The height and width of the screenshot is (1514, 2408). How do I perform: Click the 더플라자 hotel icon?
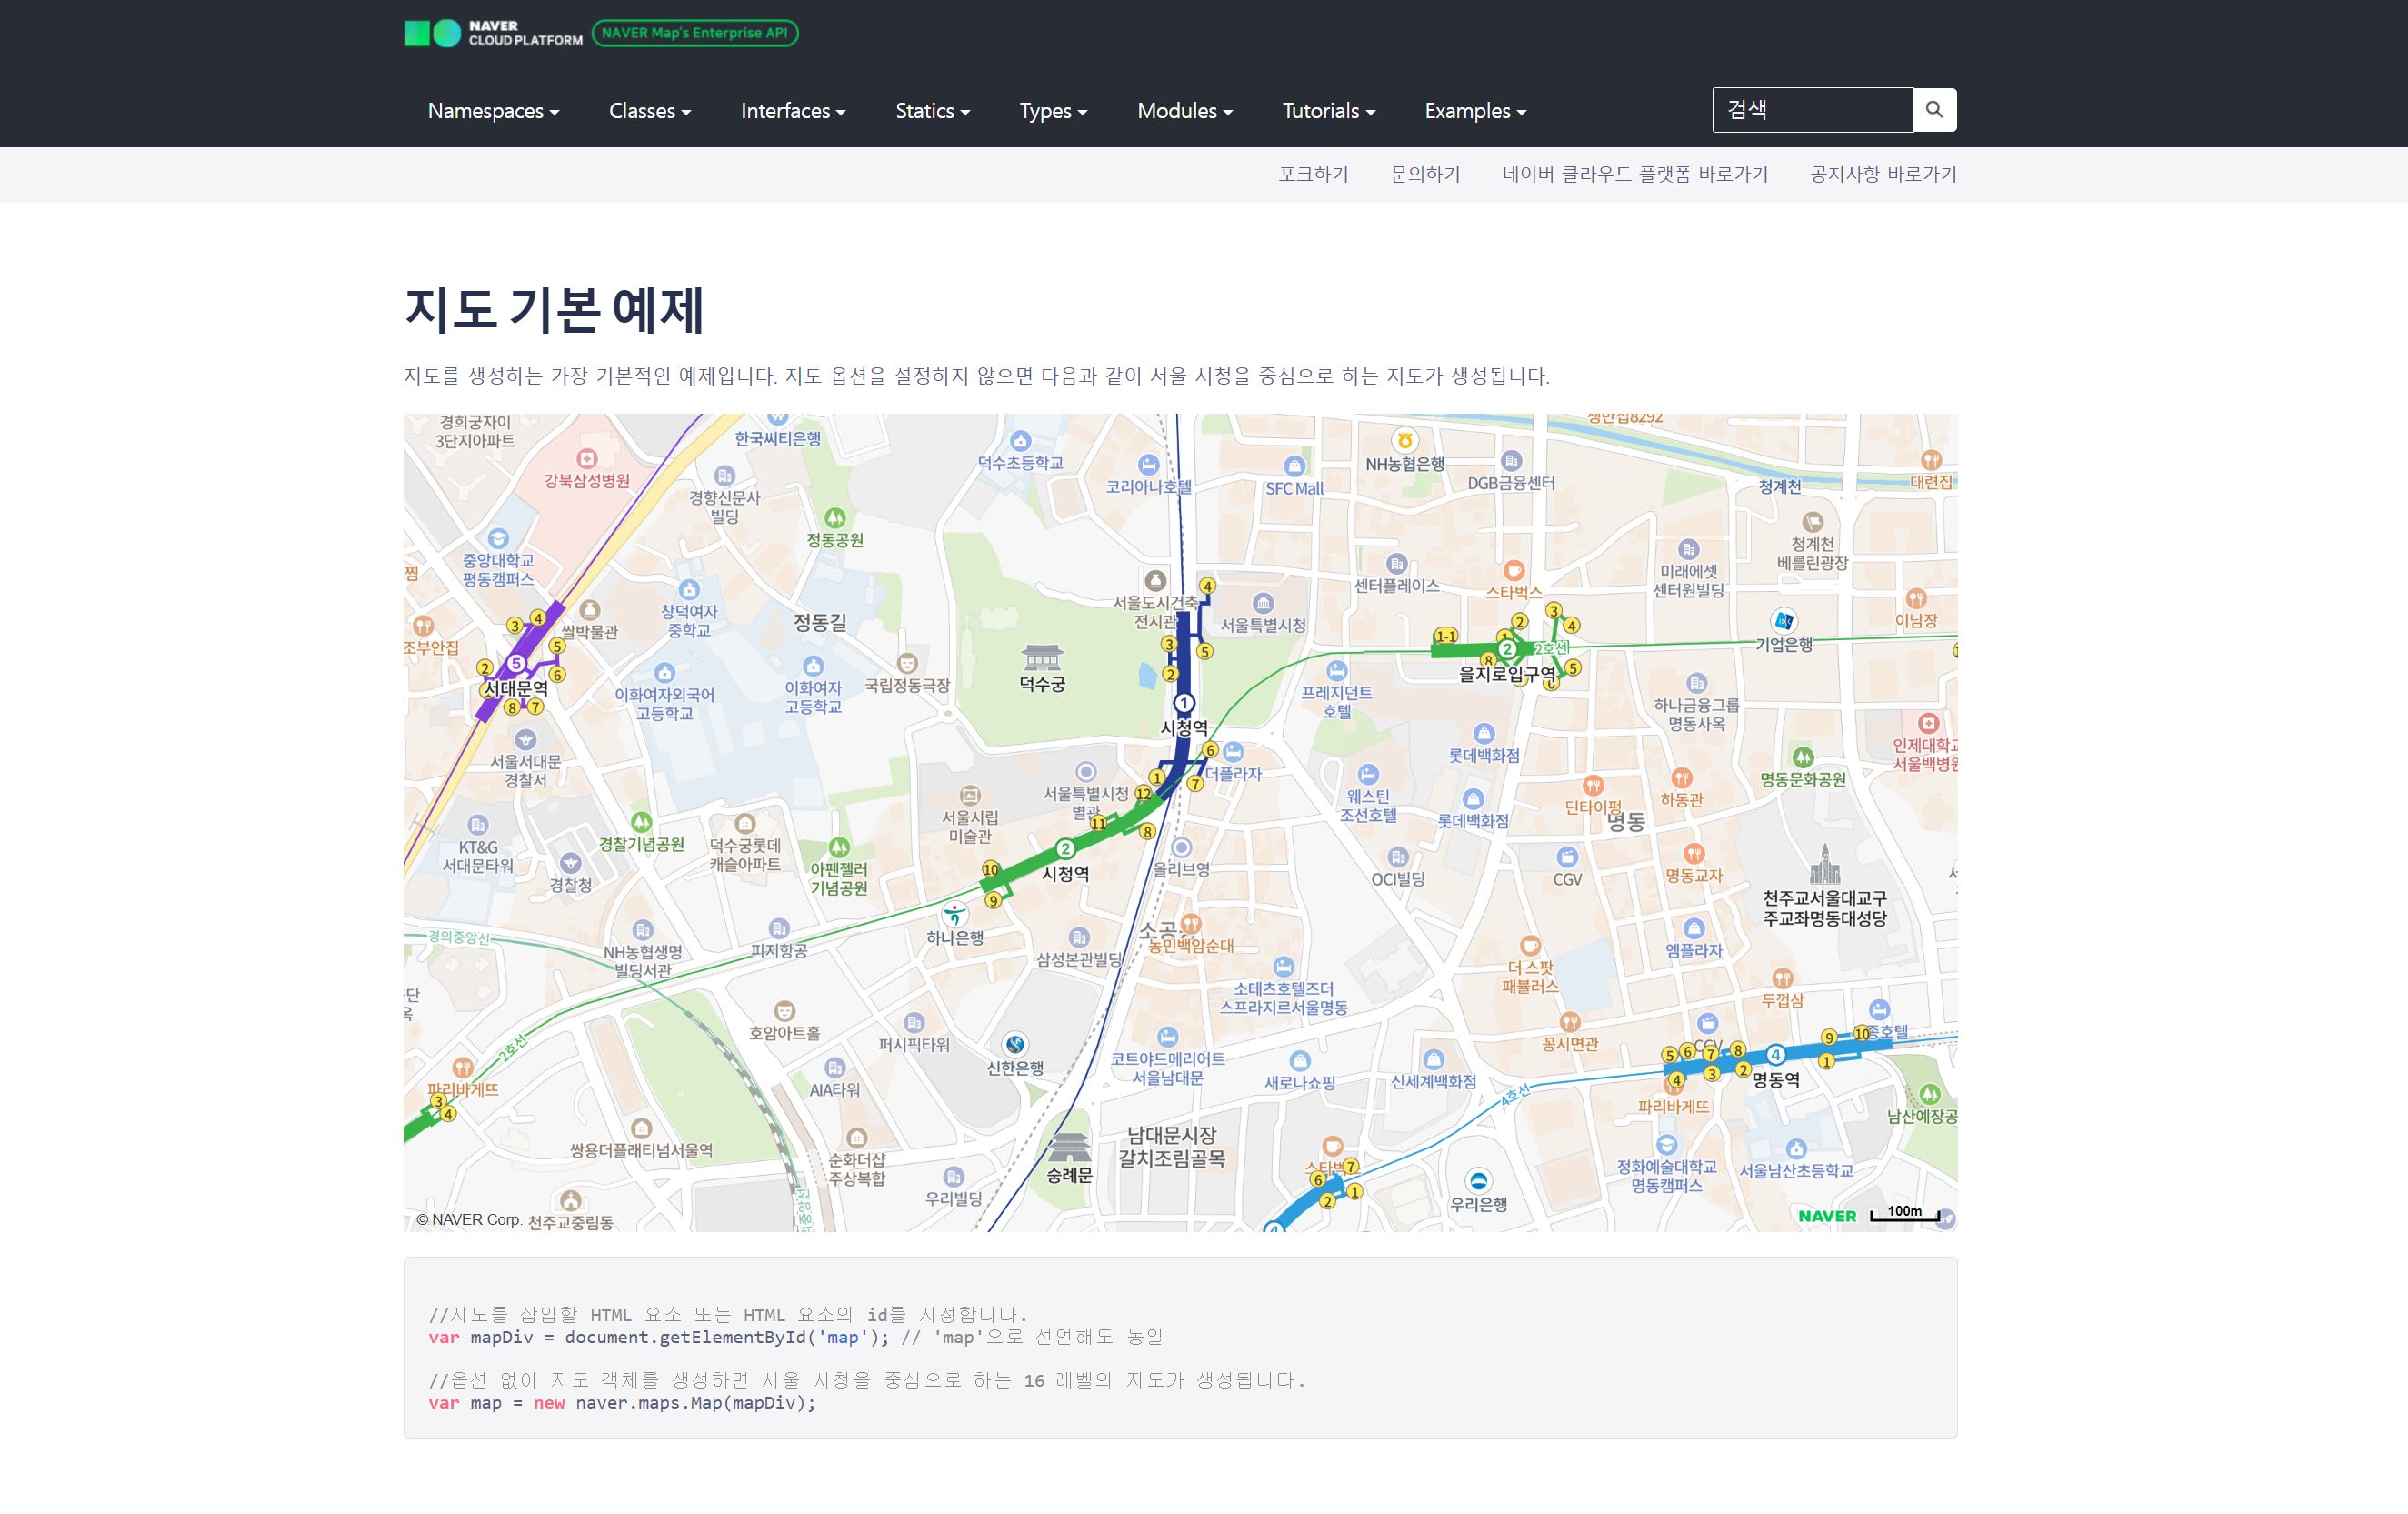click(1233, 751)
